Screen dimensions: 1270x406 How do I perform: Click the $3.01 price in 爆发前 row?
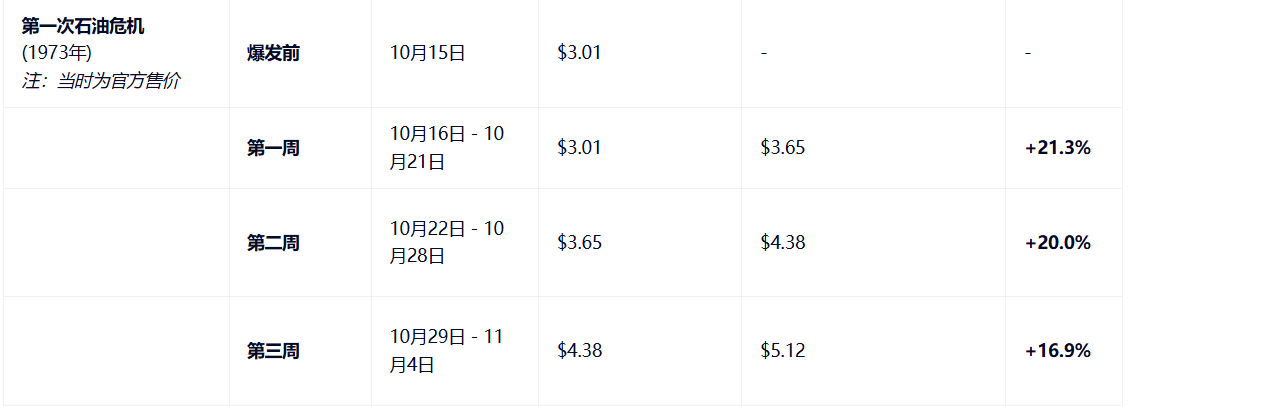click(x=579, y=53)
